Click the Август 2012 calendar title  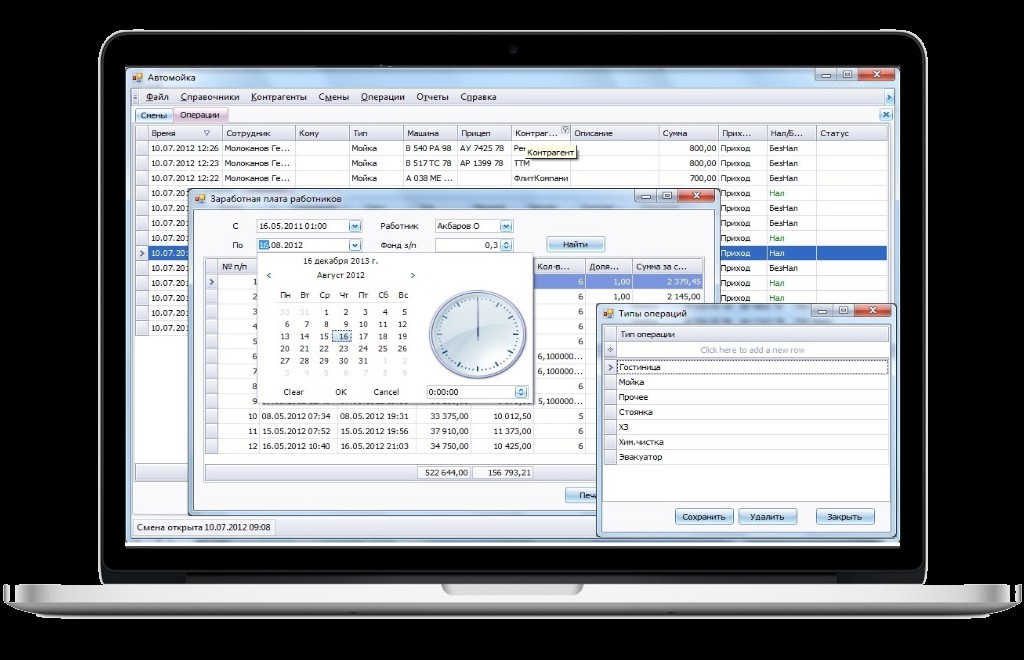click(340, 275)
